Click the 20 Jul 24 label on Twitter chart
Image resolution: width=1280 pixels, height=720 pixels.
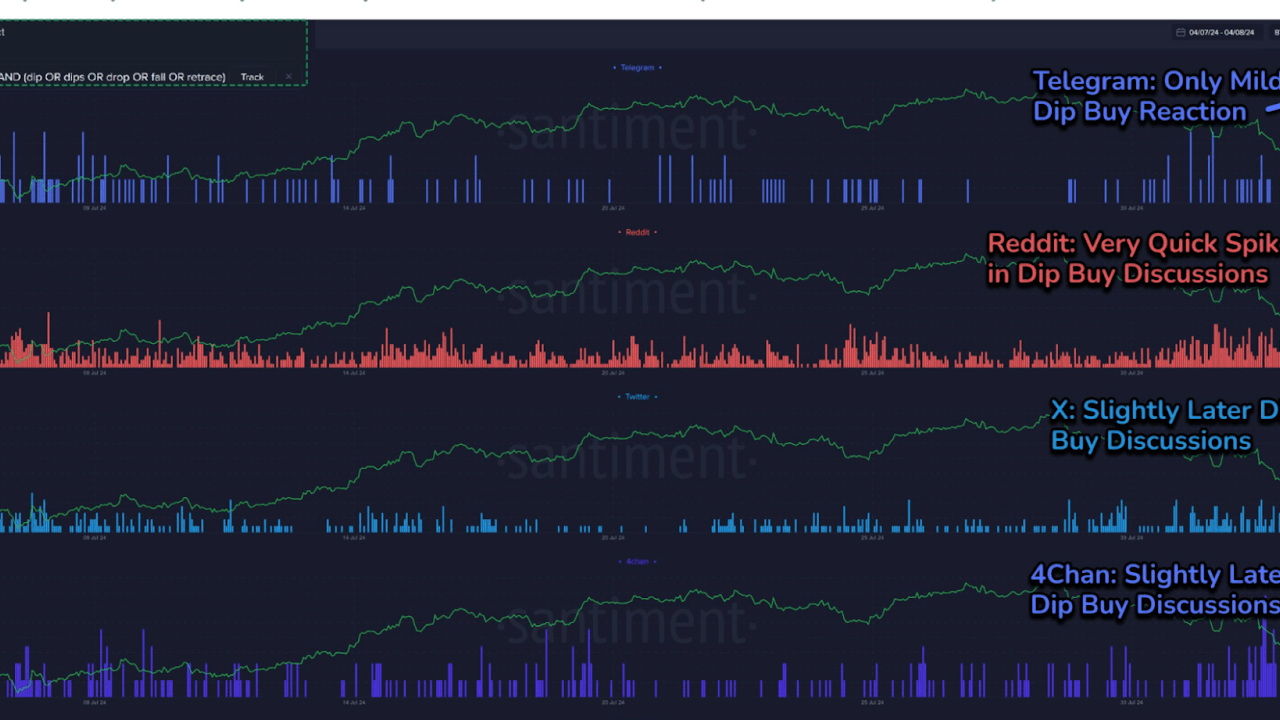612,538
